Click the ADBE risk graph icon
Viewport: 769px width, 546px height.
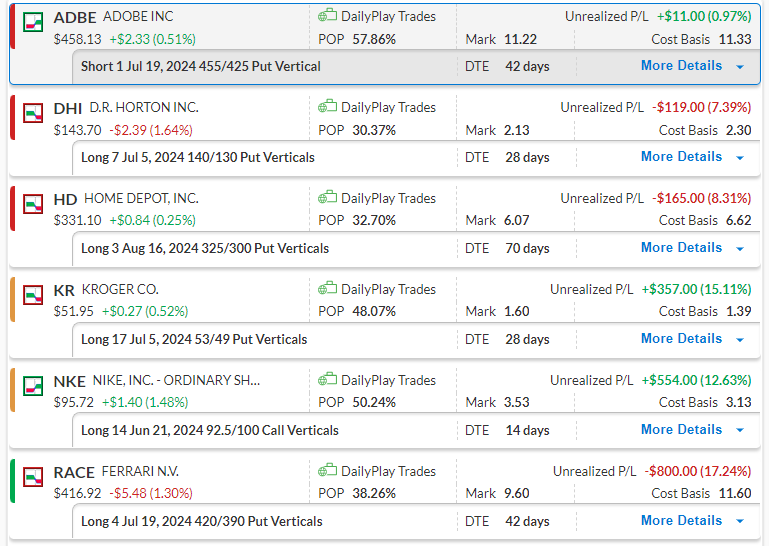[33, 22]
